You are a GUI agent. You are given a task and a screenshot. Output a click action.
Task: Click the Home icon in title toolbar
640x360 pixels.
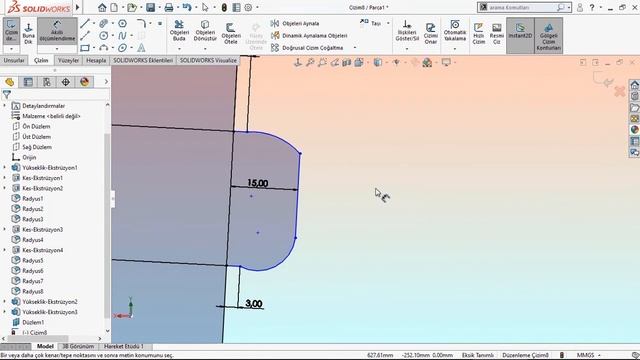pyautogui.click(x=102, y=7)
